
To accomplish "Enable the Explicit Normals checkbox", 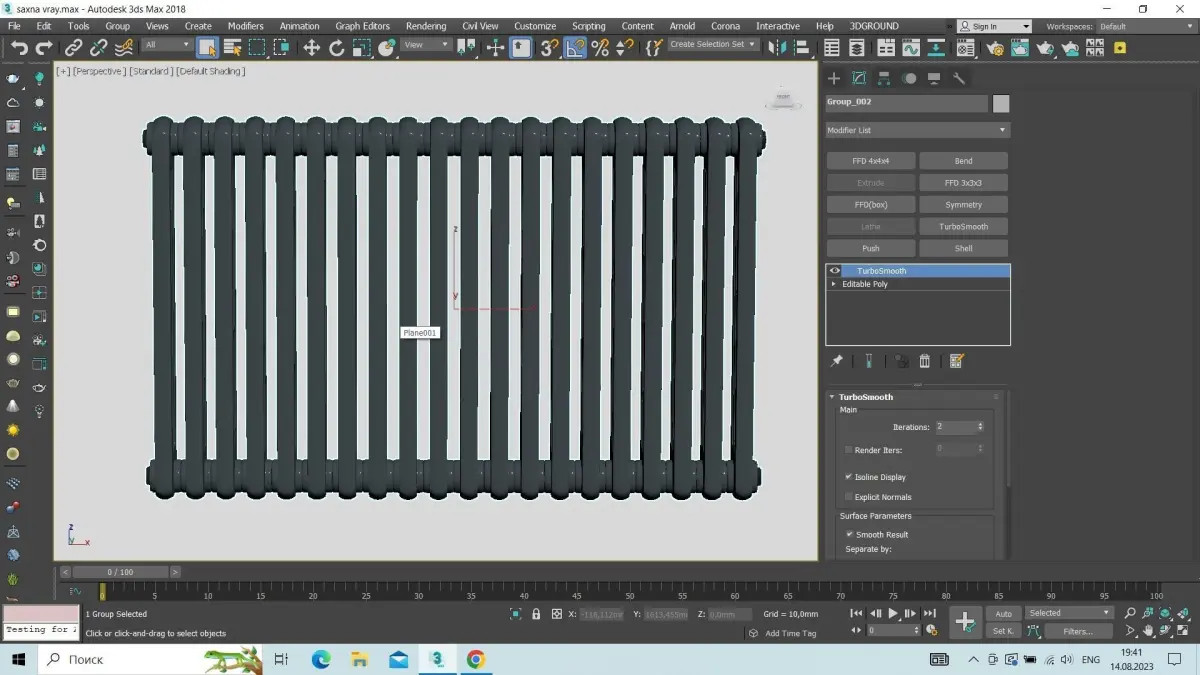I will 849,497.
